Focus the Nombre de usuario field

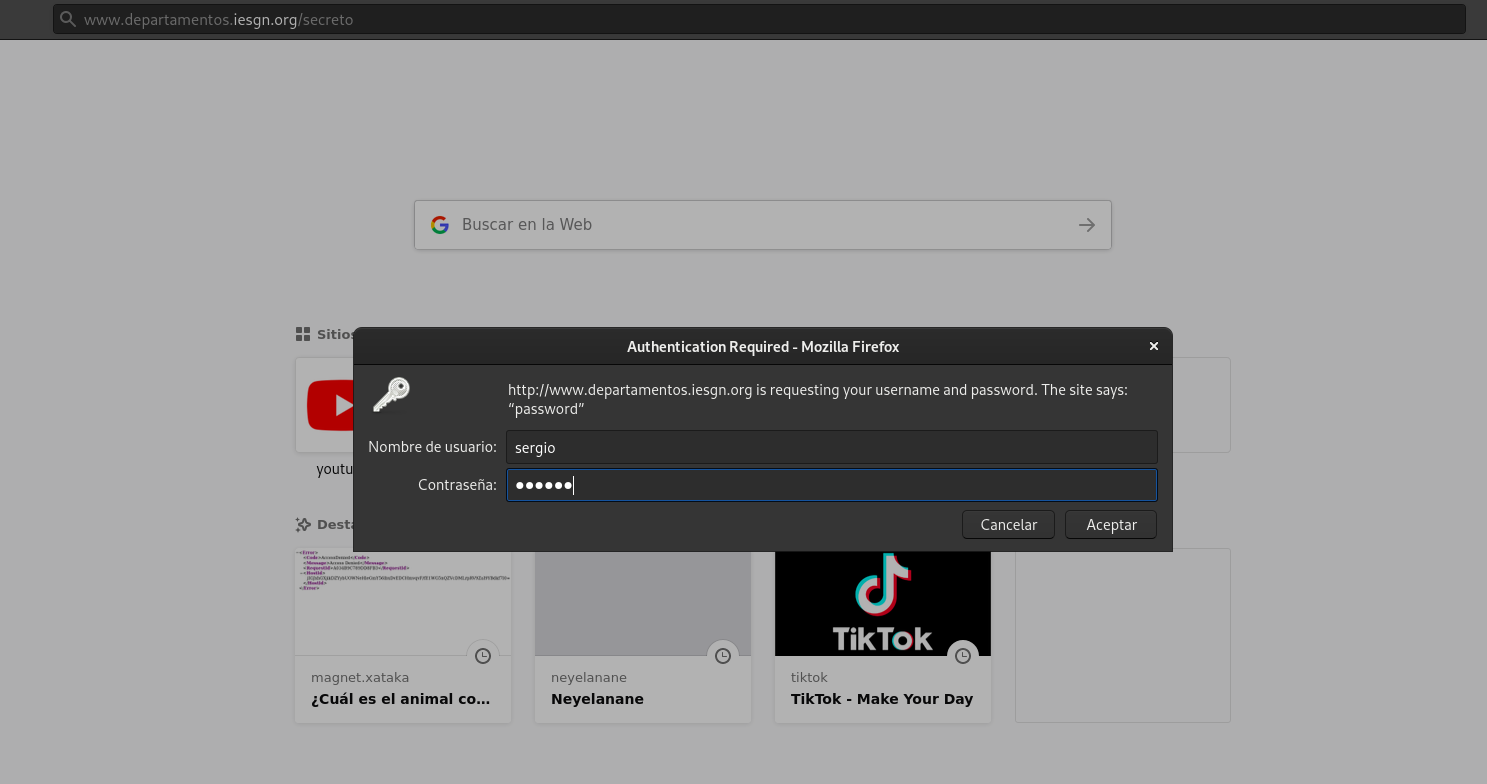[830, 447]
